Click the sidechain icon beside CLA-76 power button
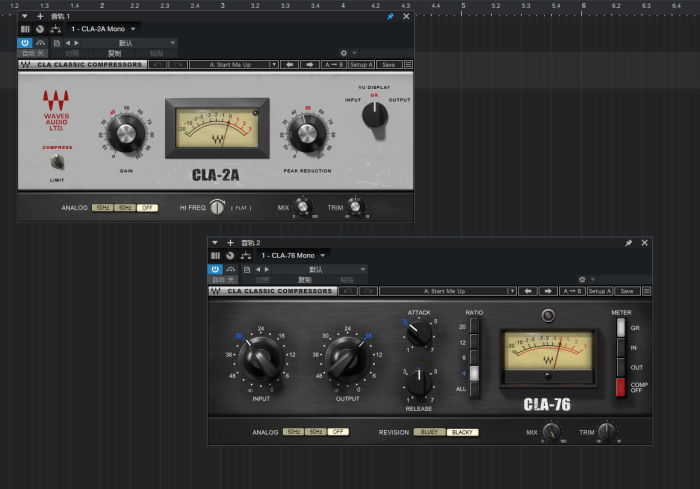Screen dimensions: 700x489 [x=231, y=269]
